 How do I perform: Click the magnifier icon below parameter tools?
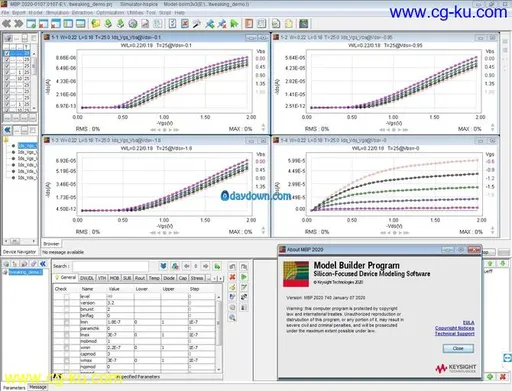pos(232,318)
